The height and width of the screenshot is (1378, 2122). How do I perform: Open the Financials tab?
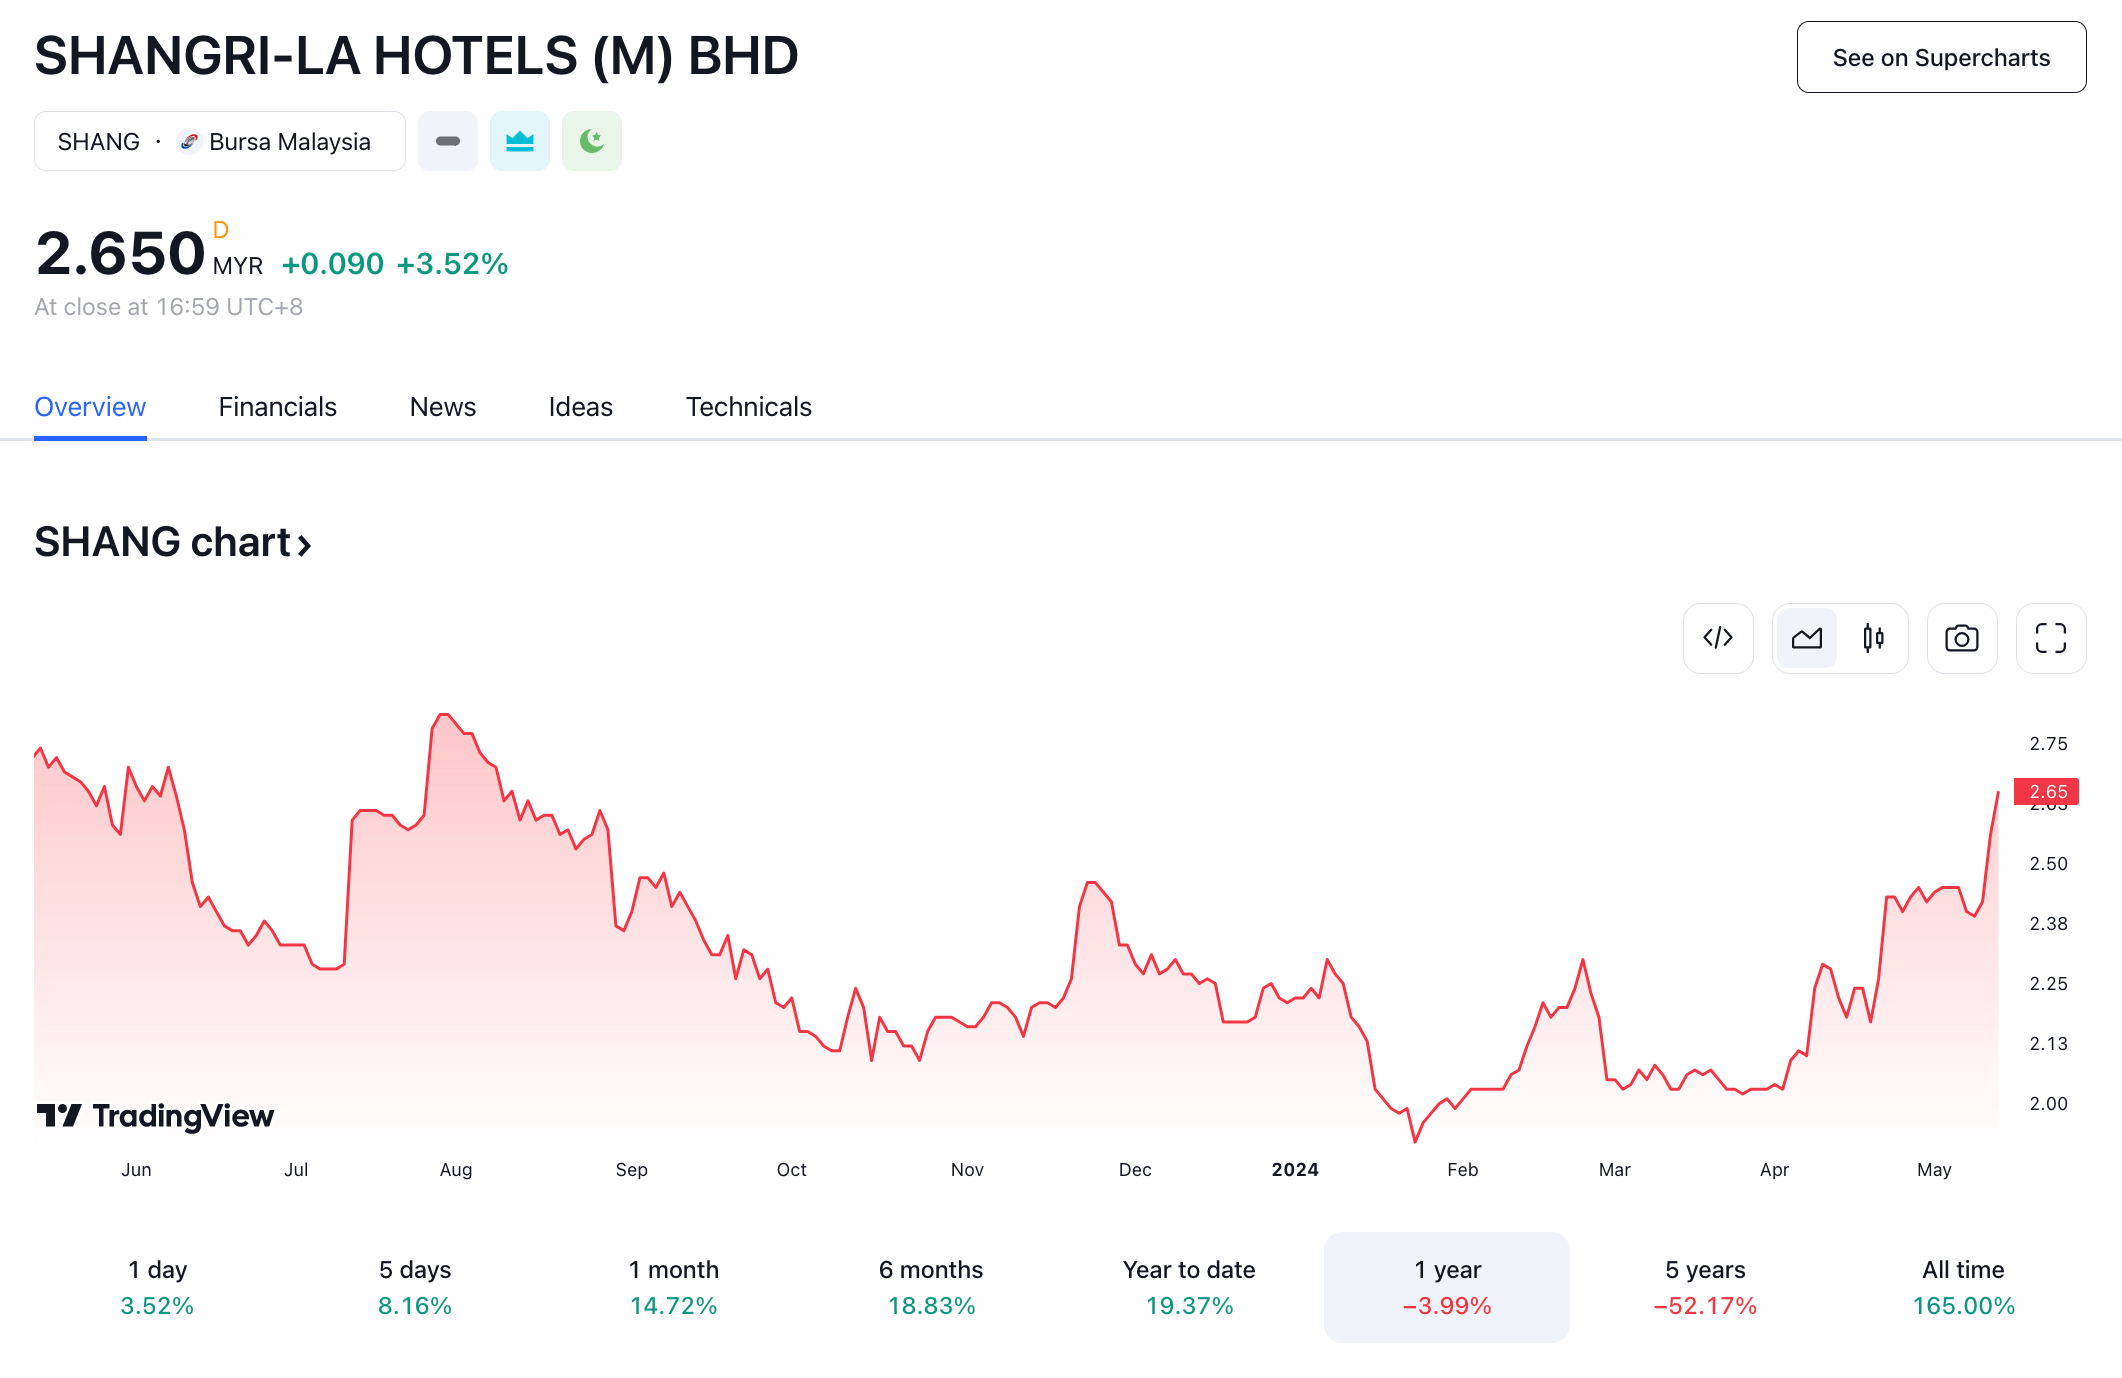point(277,407)
